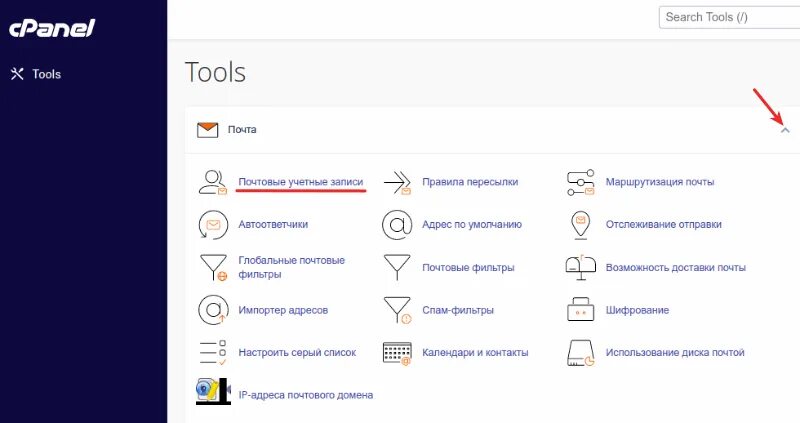Click the cPanel logo
This screenshot has height=423, width=800.
52,28
